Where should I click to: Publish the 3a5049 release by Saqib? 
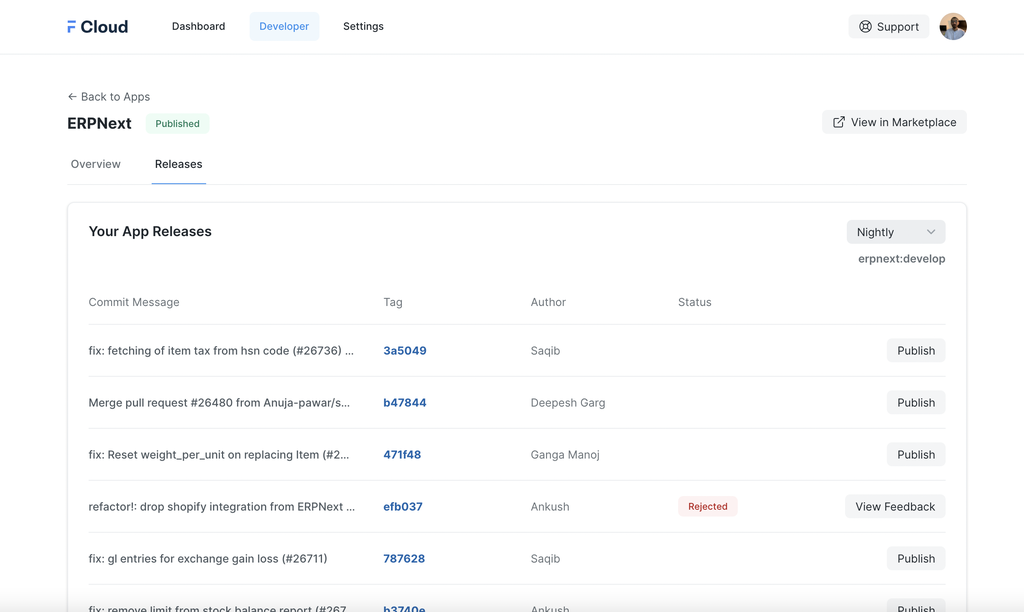915,351
